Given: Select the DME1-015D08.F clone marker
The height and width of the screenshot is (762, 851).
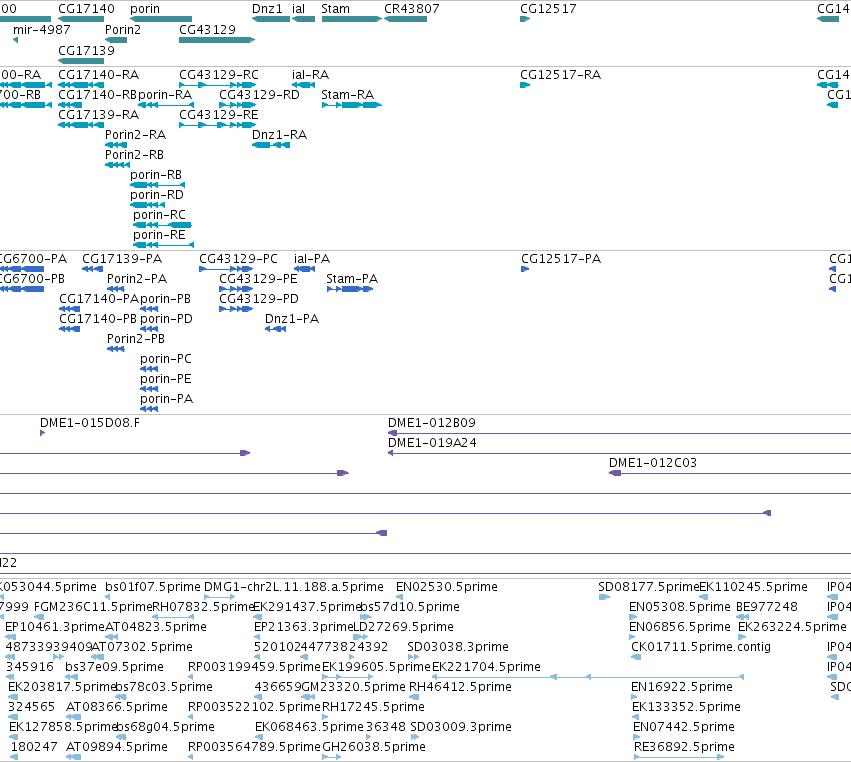Looking at the screenshot, I should click(x=42, y=433).
